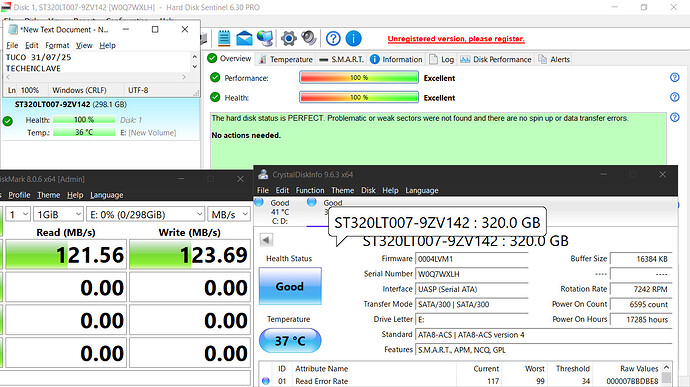
Task: Open Notepad File menu
Action: [12, 45]
